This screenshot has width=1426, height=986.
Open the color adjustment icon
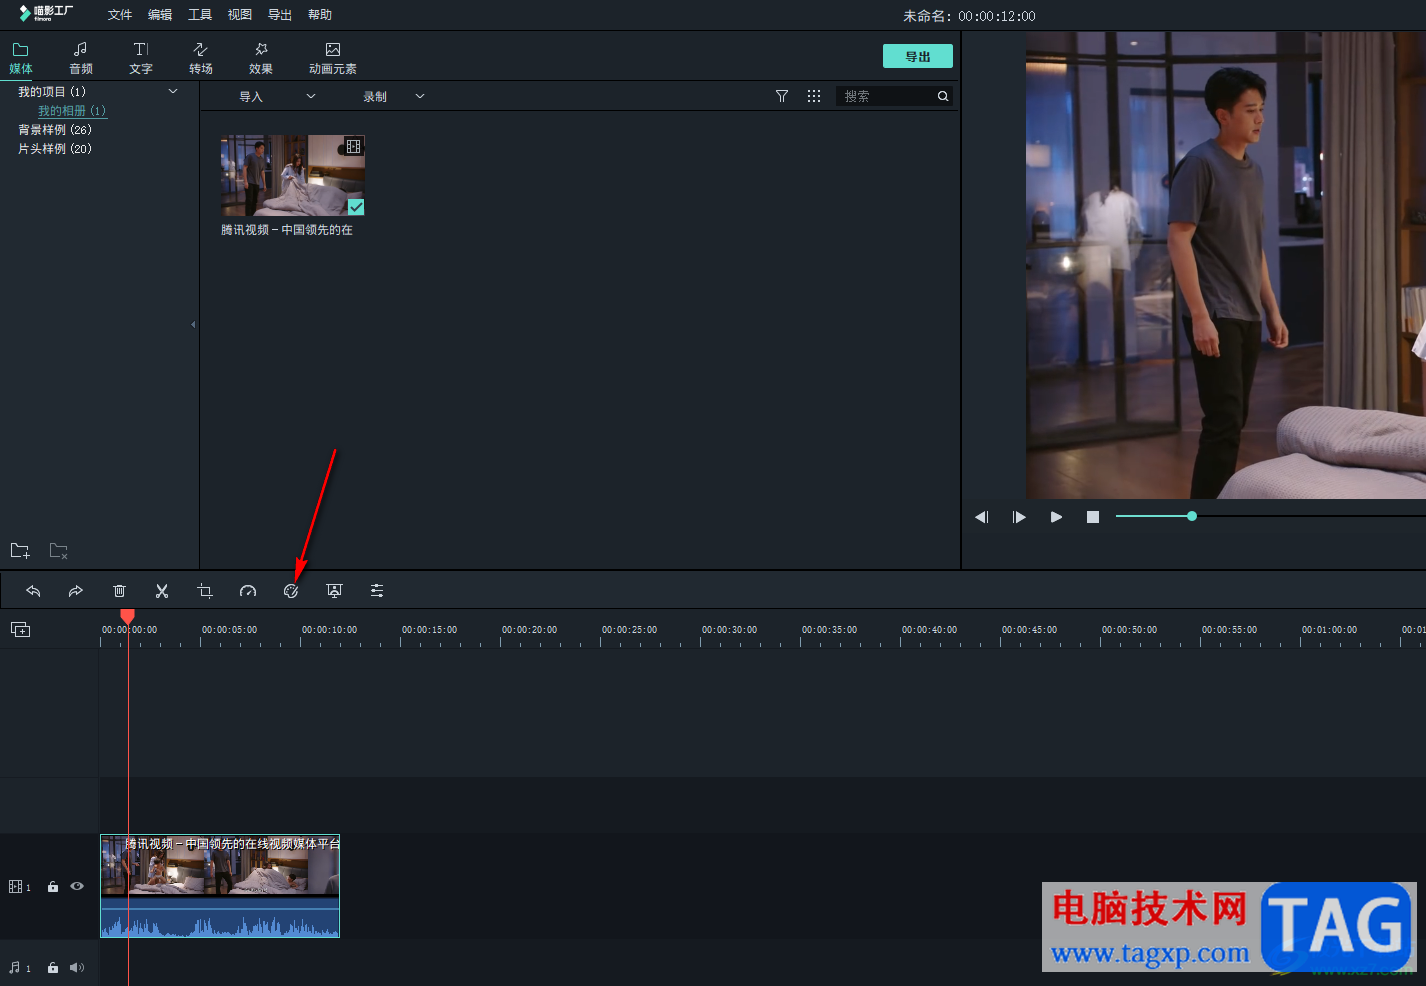291,591
